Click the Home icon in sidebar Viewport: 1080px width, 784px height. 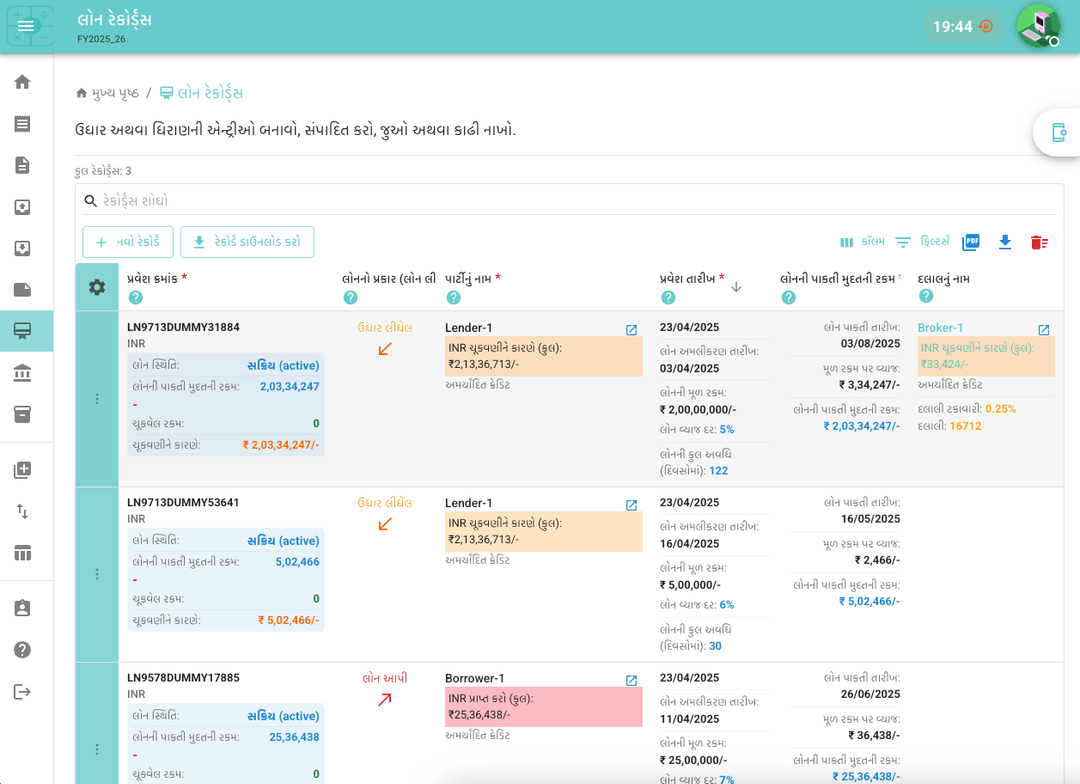click(22, 82)
